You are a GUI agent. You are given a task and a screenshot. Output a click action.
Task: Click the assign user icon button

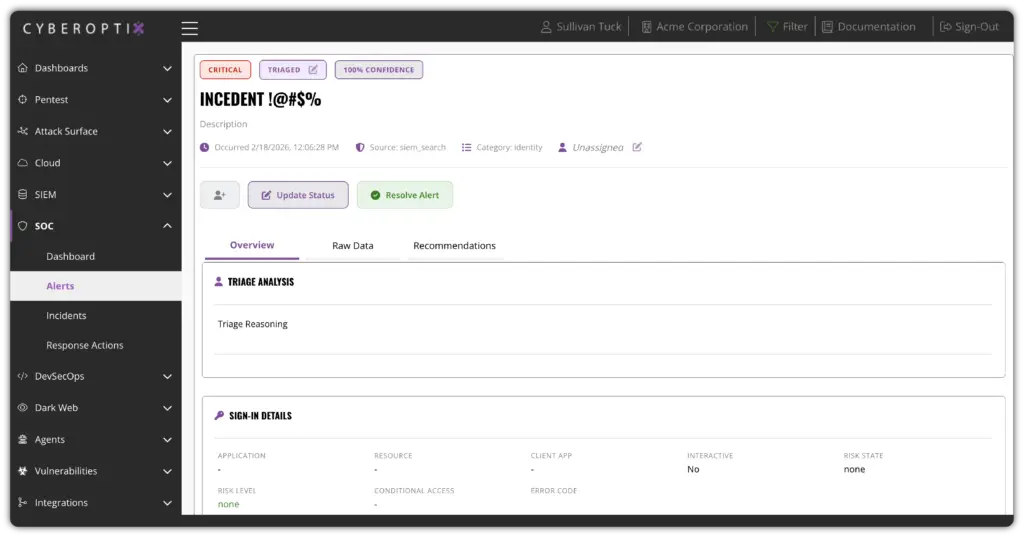(x=219, y=195)
